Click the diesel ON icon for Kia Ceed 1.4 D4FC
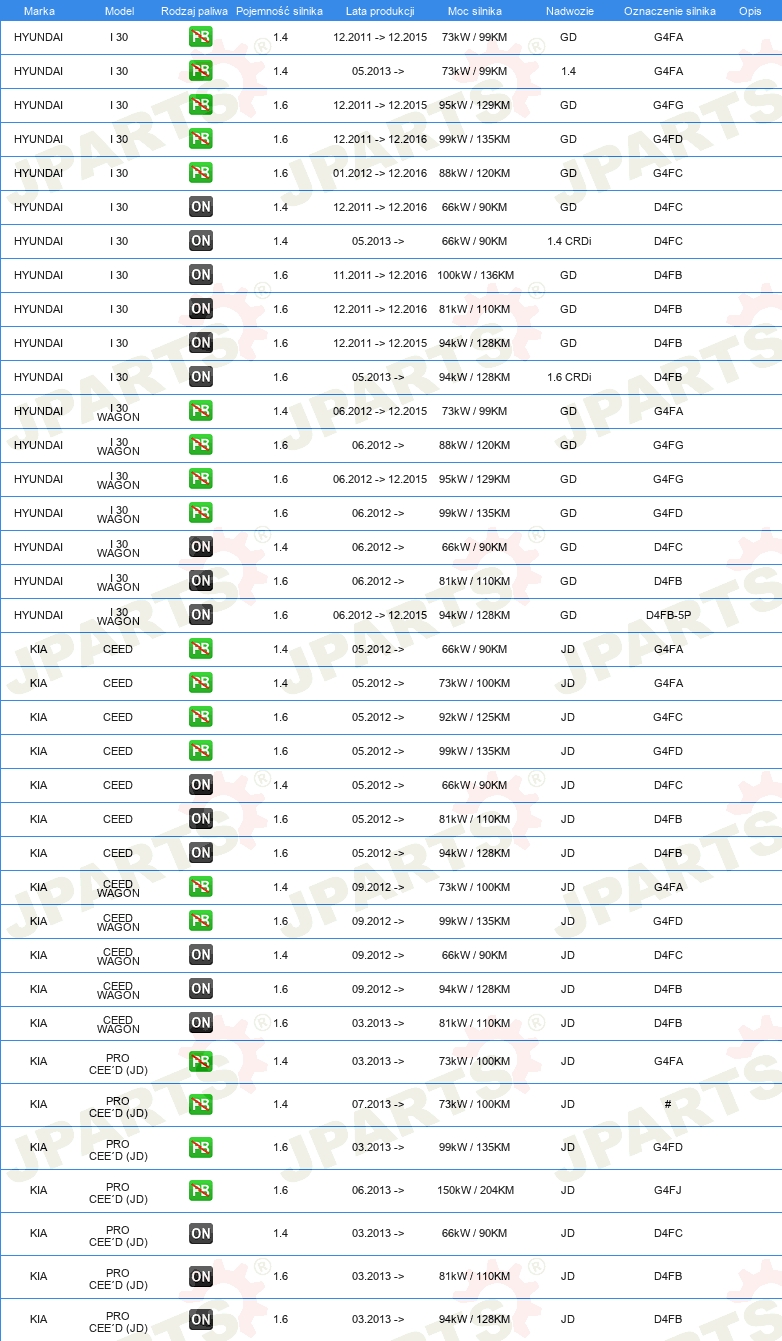Screen dimensions: 782x1341 [201, 785]
